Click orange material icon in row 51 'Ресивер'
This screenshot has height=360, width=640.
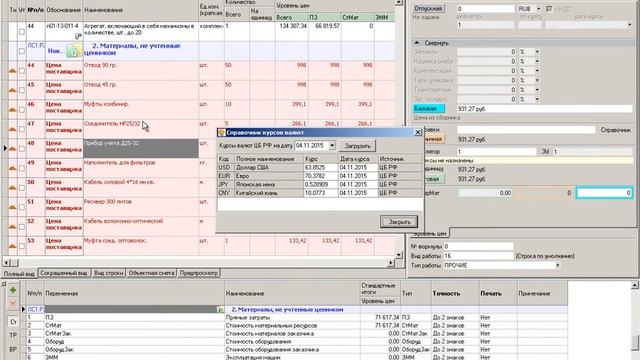(13, 207)
